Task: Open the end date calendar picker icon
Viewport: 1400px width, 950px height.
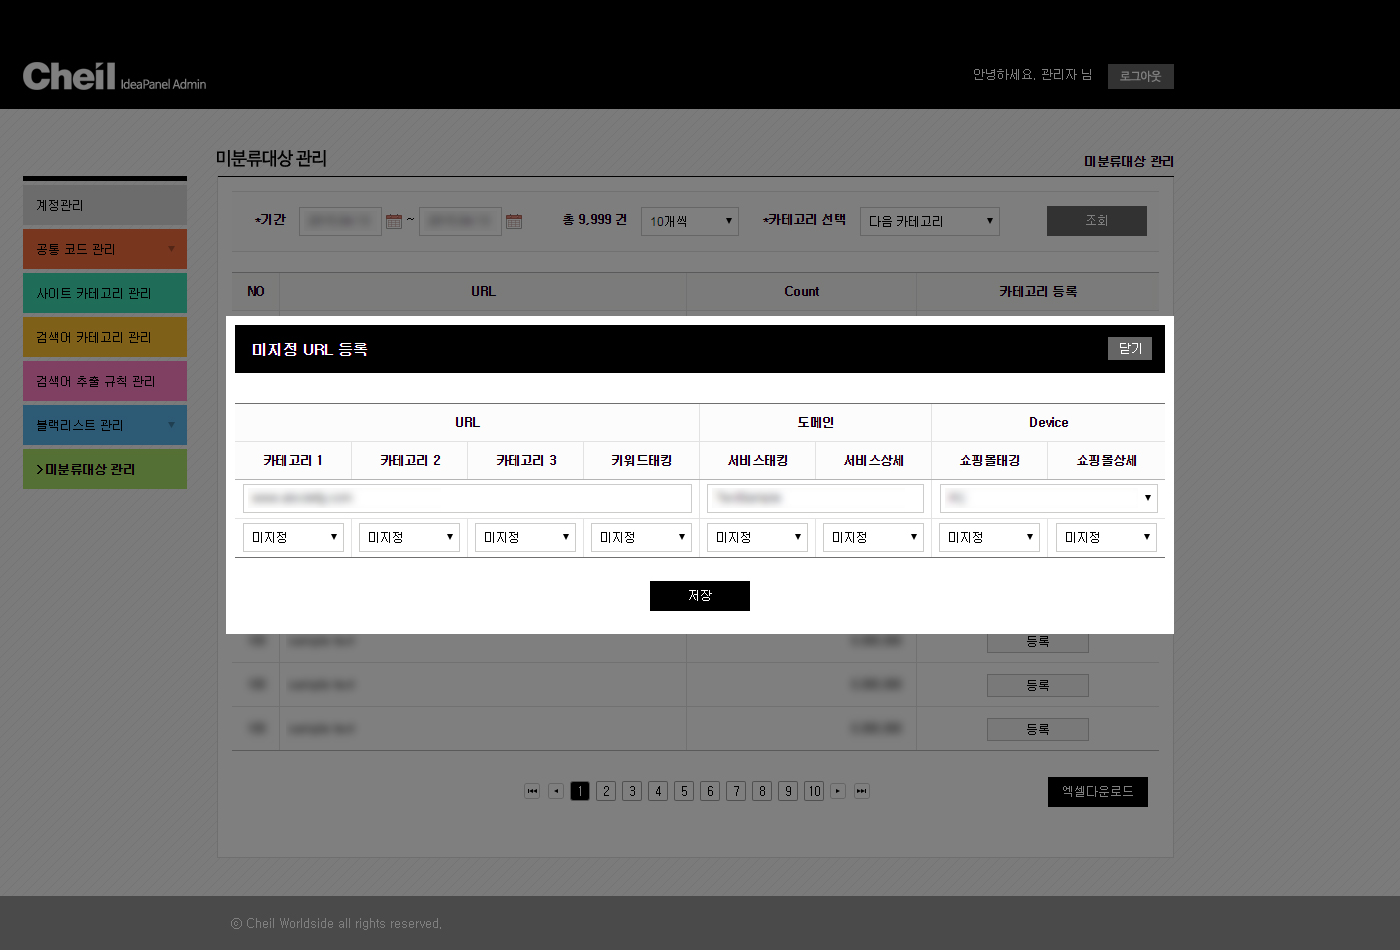Action: tap(514, 221)
